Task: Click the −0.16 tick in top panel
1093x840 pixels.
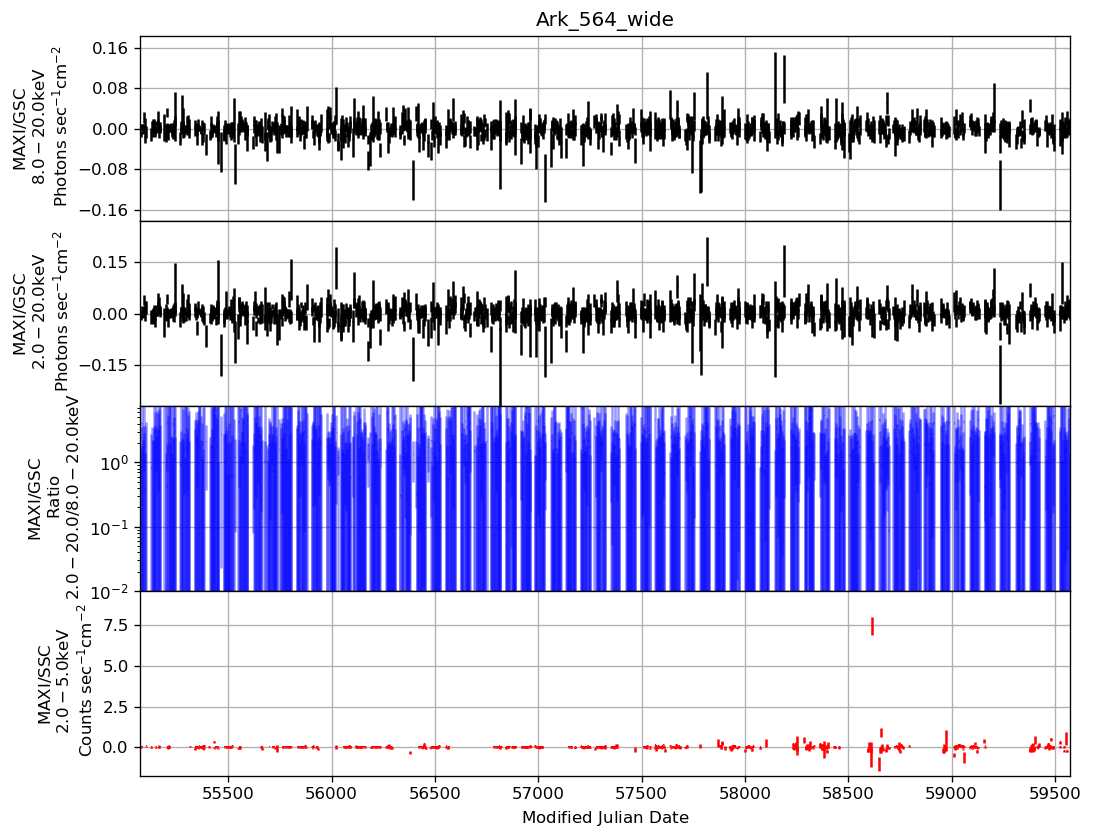Action: [x=102, y=210]
